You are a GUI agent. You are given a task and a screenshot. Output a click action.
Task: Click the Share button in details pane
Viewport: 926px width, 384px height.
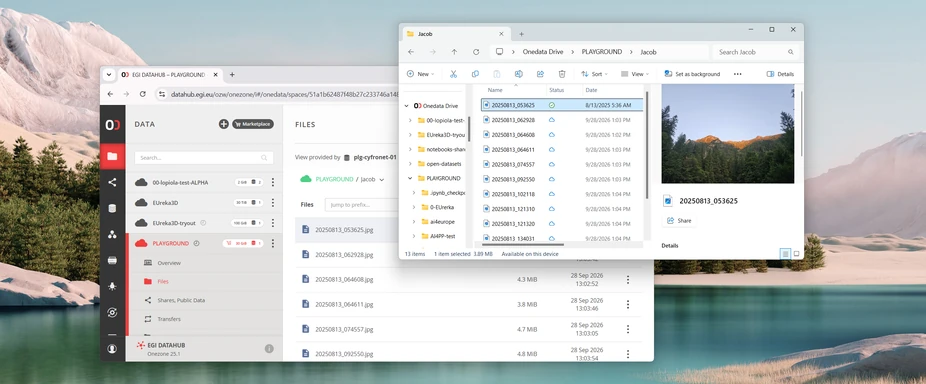click(679, 220)
